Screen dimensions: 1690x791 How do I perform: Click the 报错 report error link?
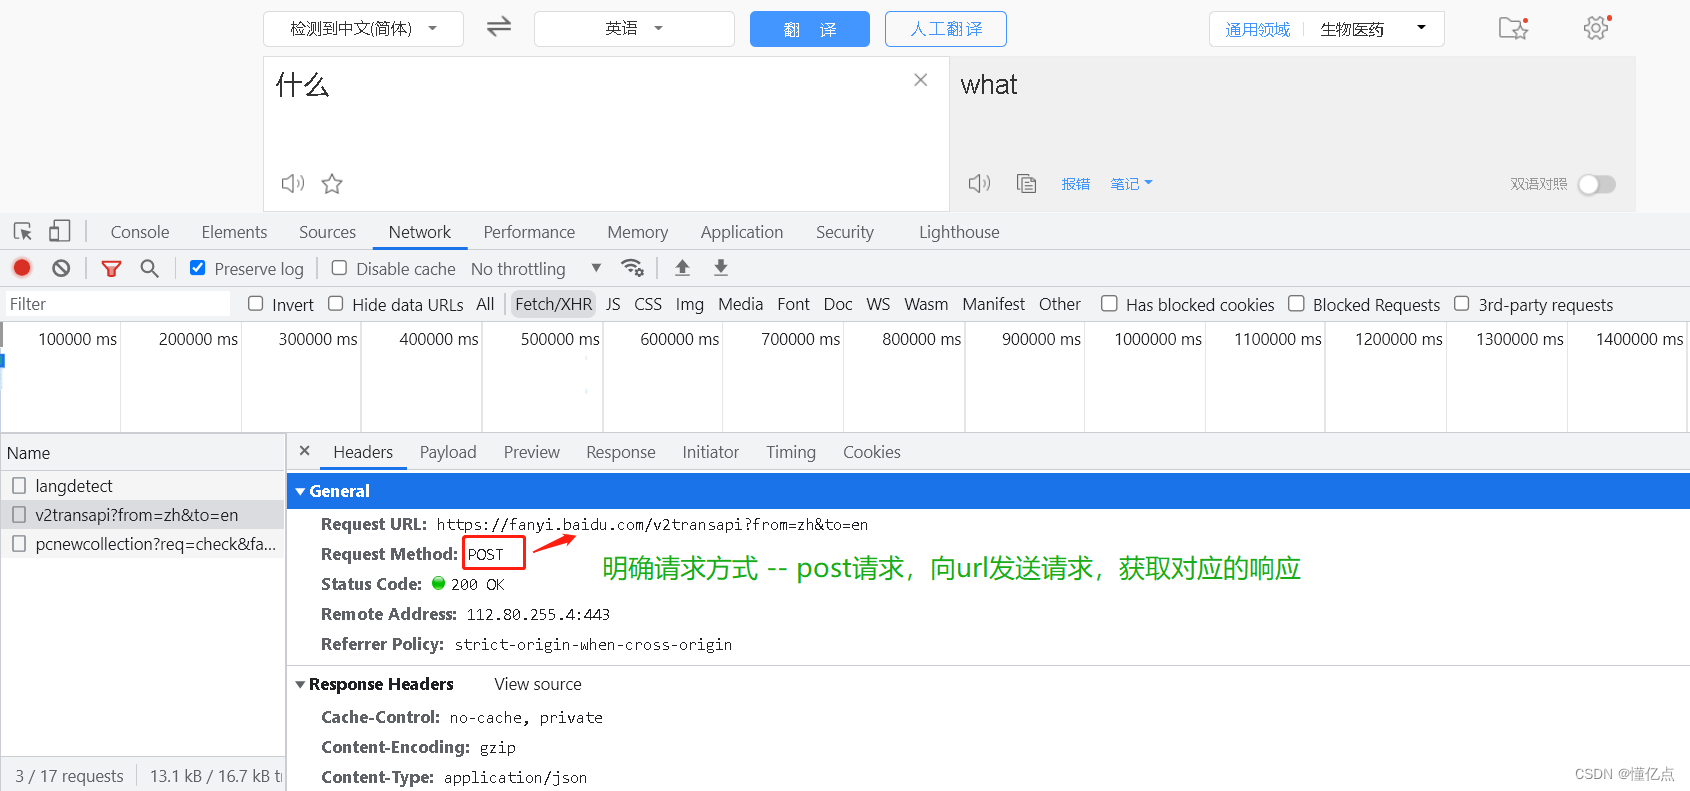pos(1076,184)
